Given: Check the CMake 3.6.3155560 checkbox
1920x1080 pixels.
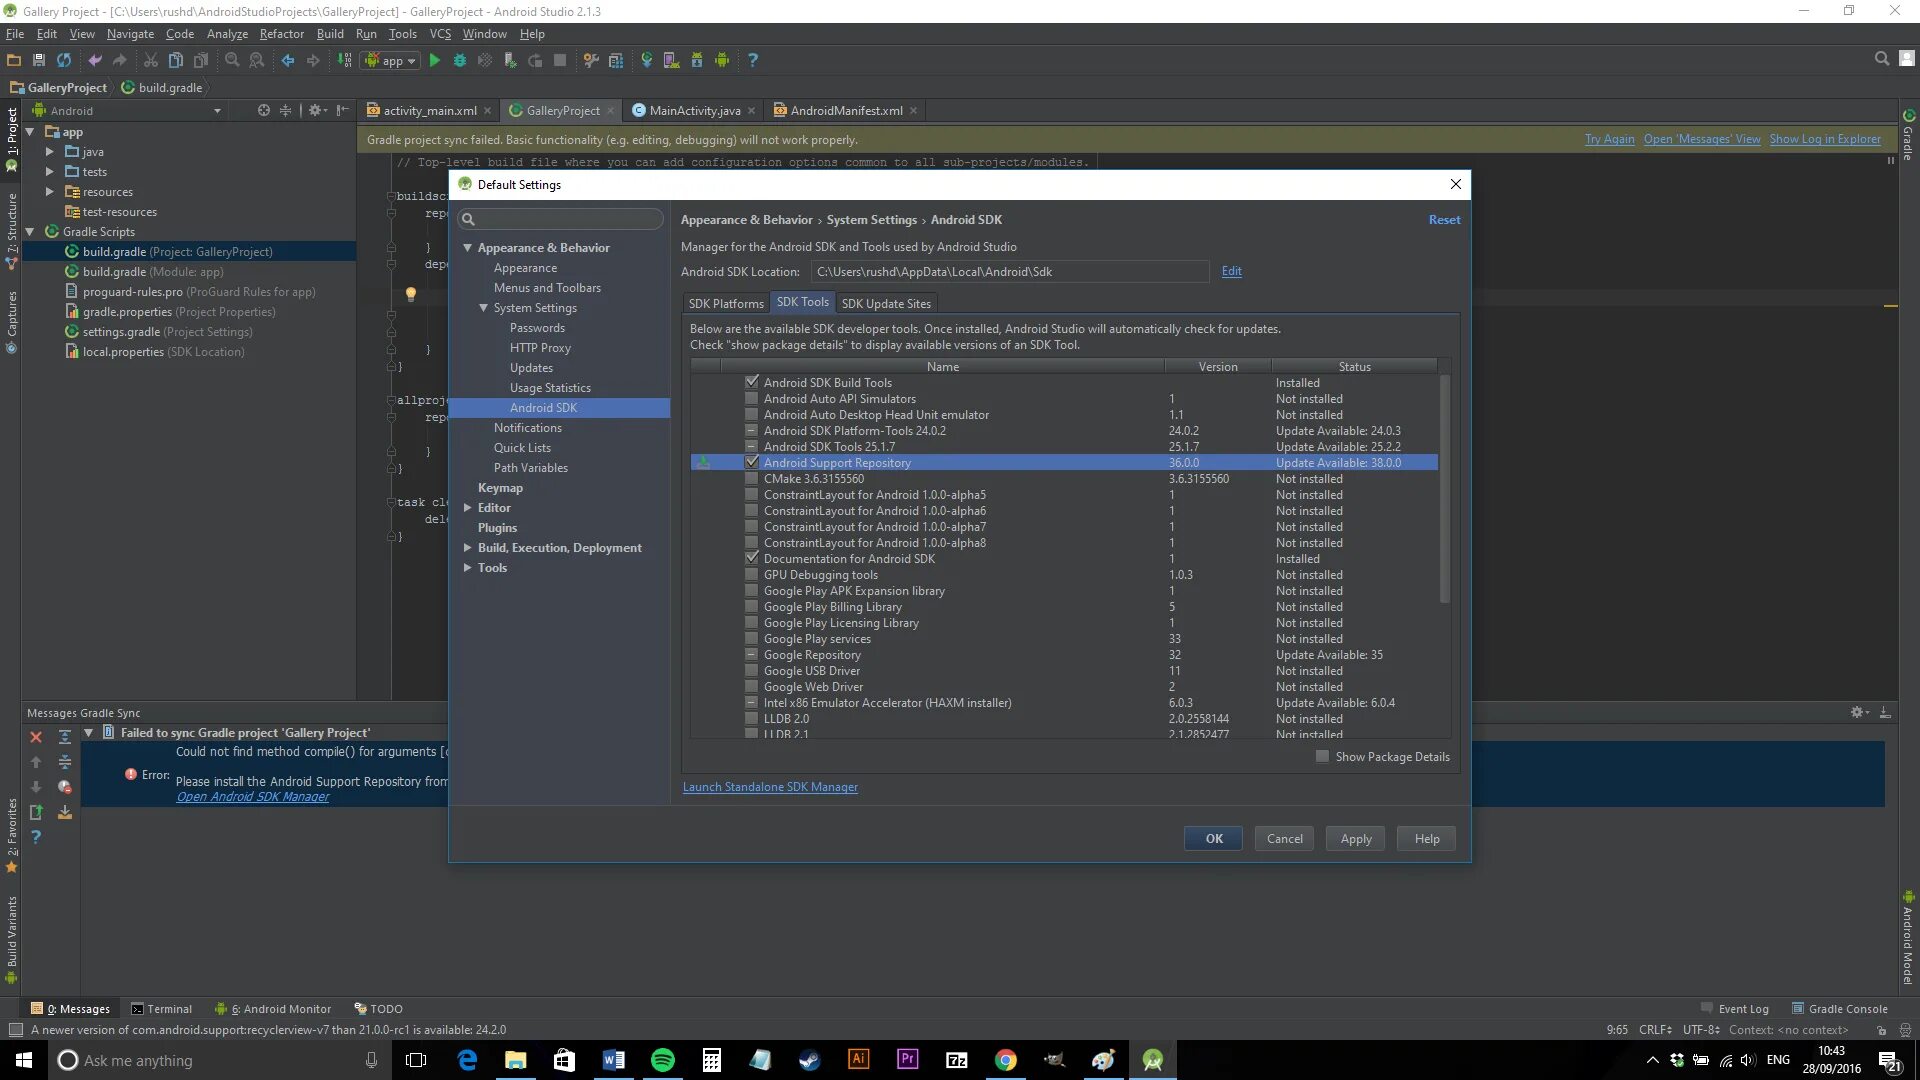Looking at the screenshot, I should (752, 478).
